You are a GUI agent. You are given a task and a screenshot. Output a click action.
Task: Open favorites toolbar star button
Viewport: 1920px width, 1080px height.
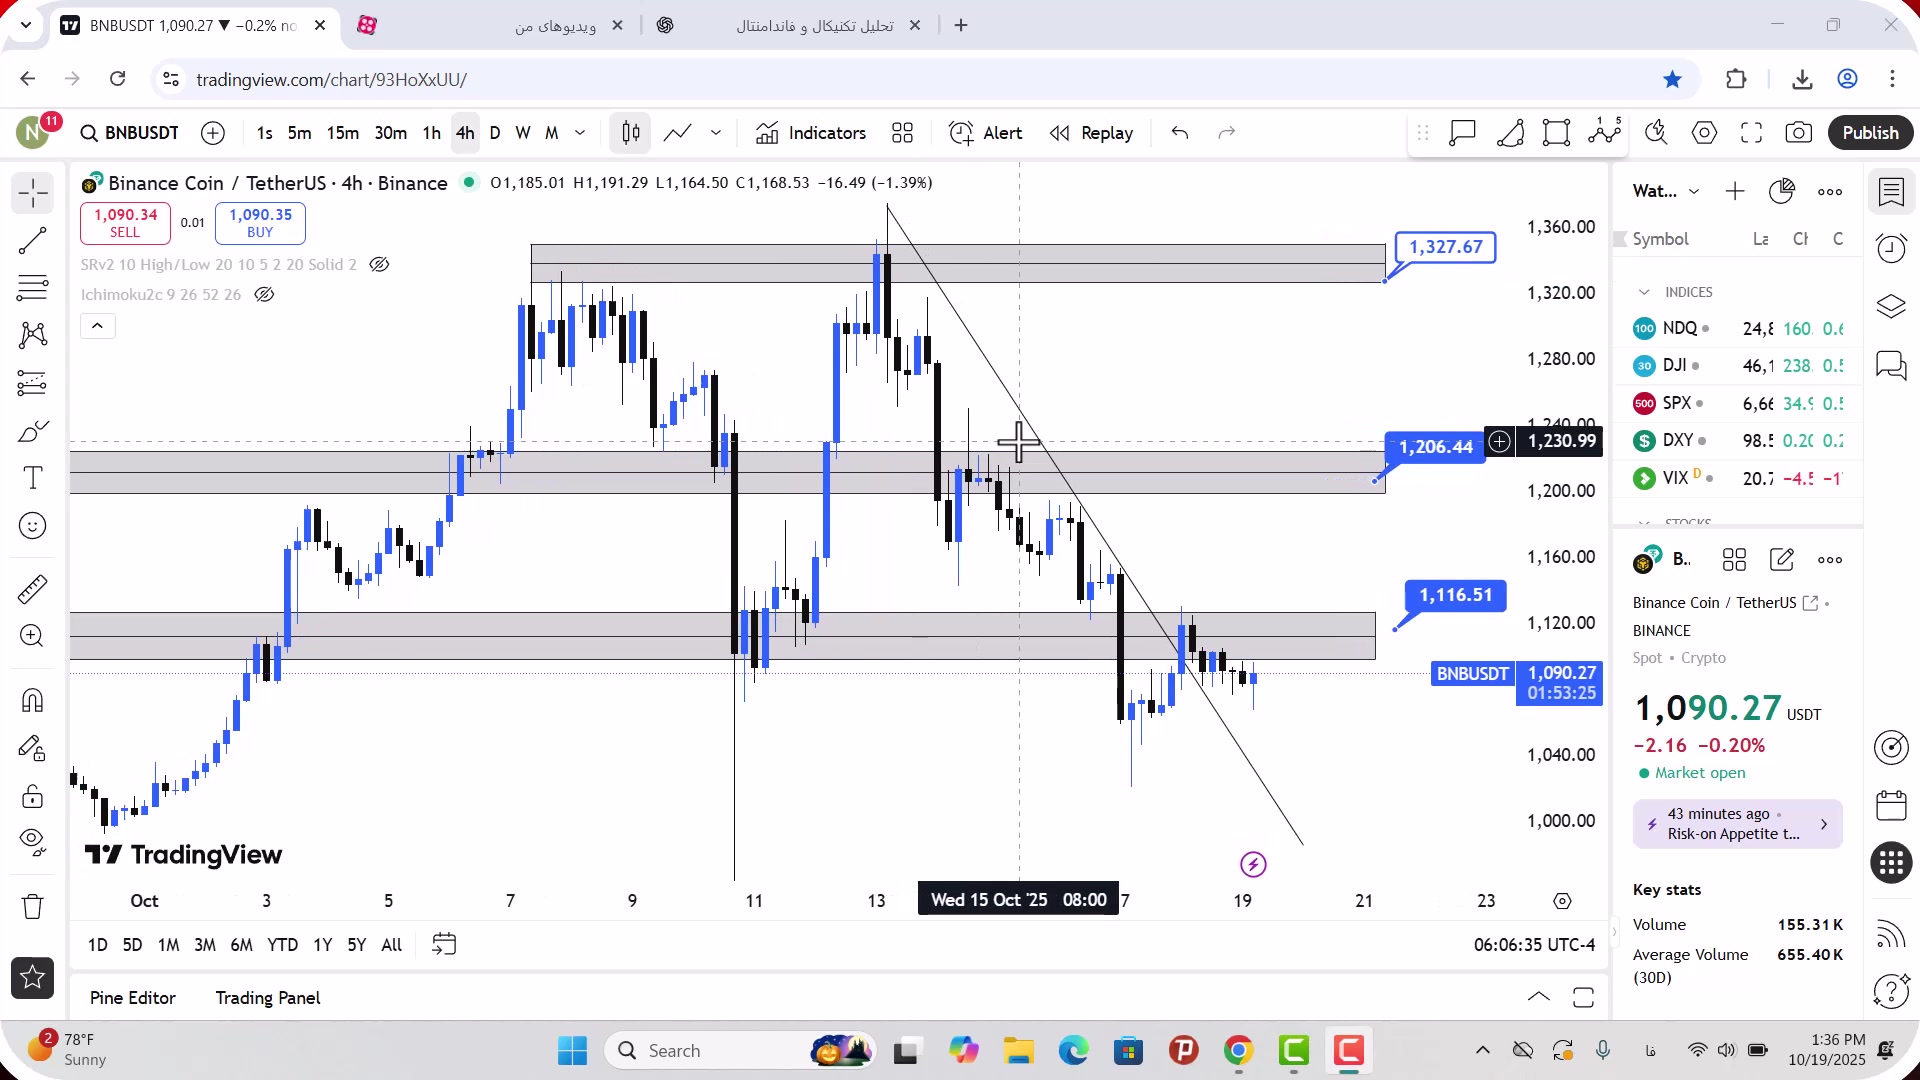coord(33,978)
